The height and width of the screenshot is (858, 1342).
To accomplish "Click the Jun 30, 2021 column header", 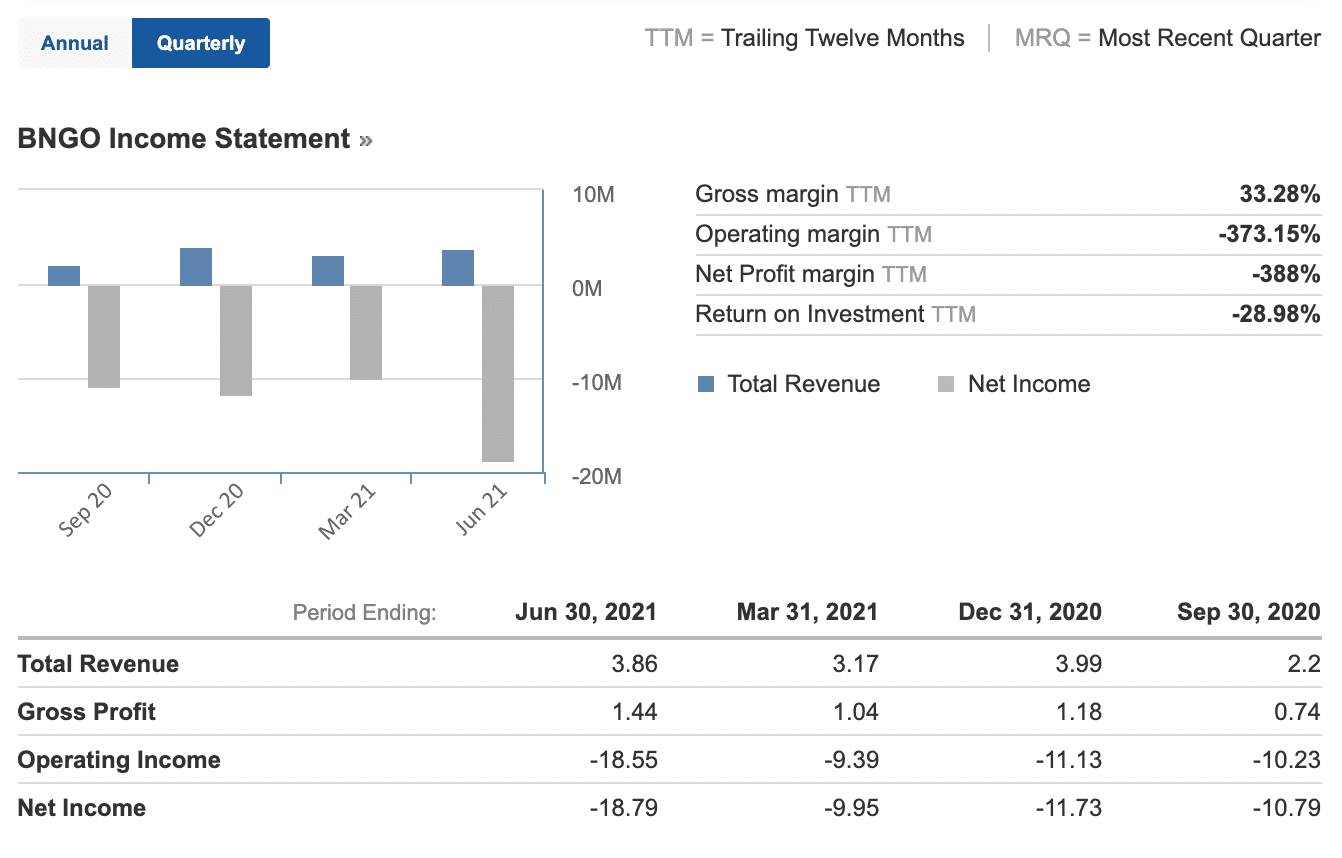I will pyautogui.click(x=586, y=612).
